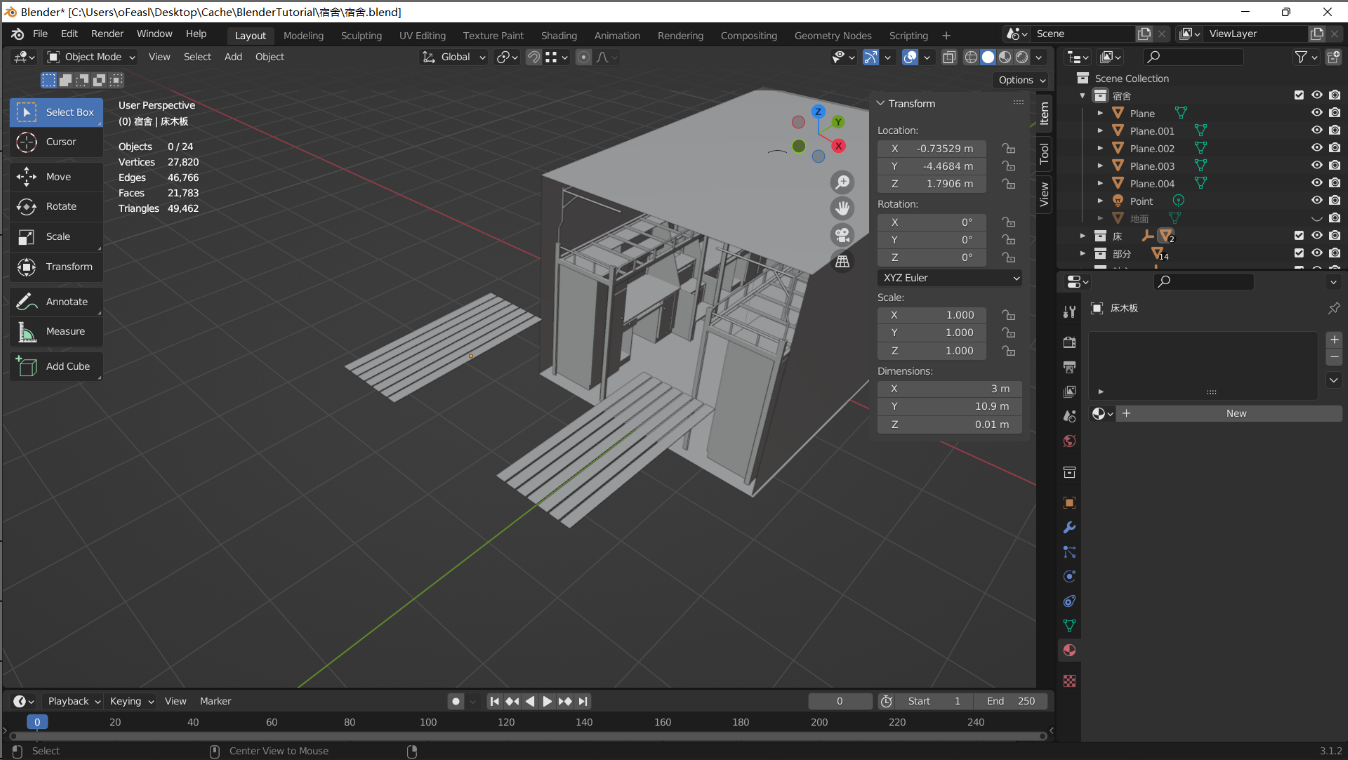Open the Modifiers wrench icon
Viewport: 1348px width, 760px height.
click(1069, 528)
